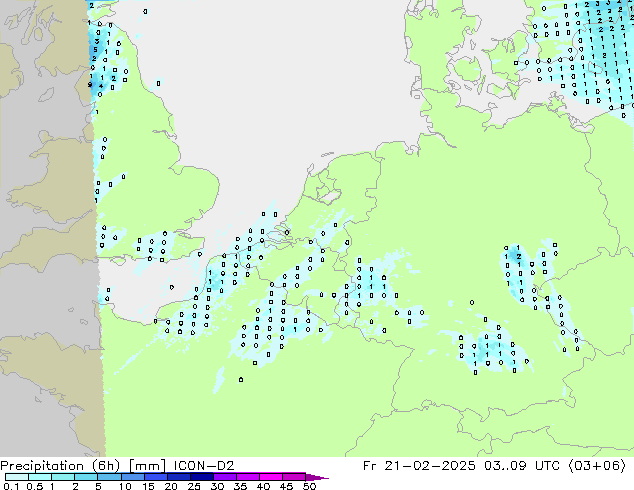Image resolution: width=634 pixels, height=490 pixels.
Task: Click the '50' legend scale label
Action: tap(309, 486)
